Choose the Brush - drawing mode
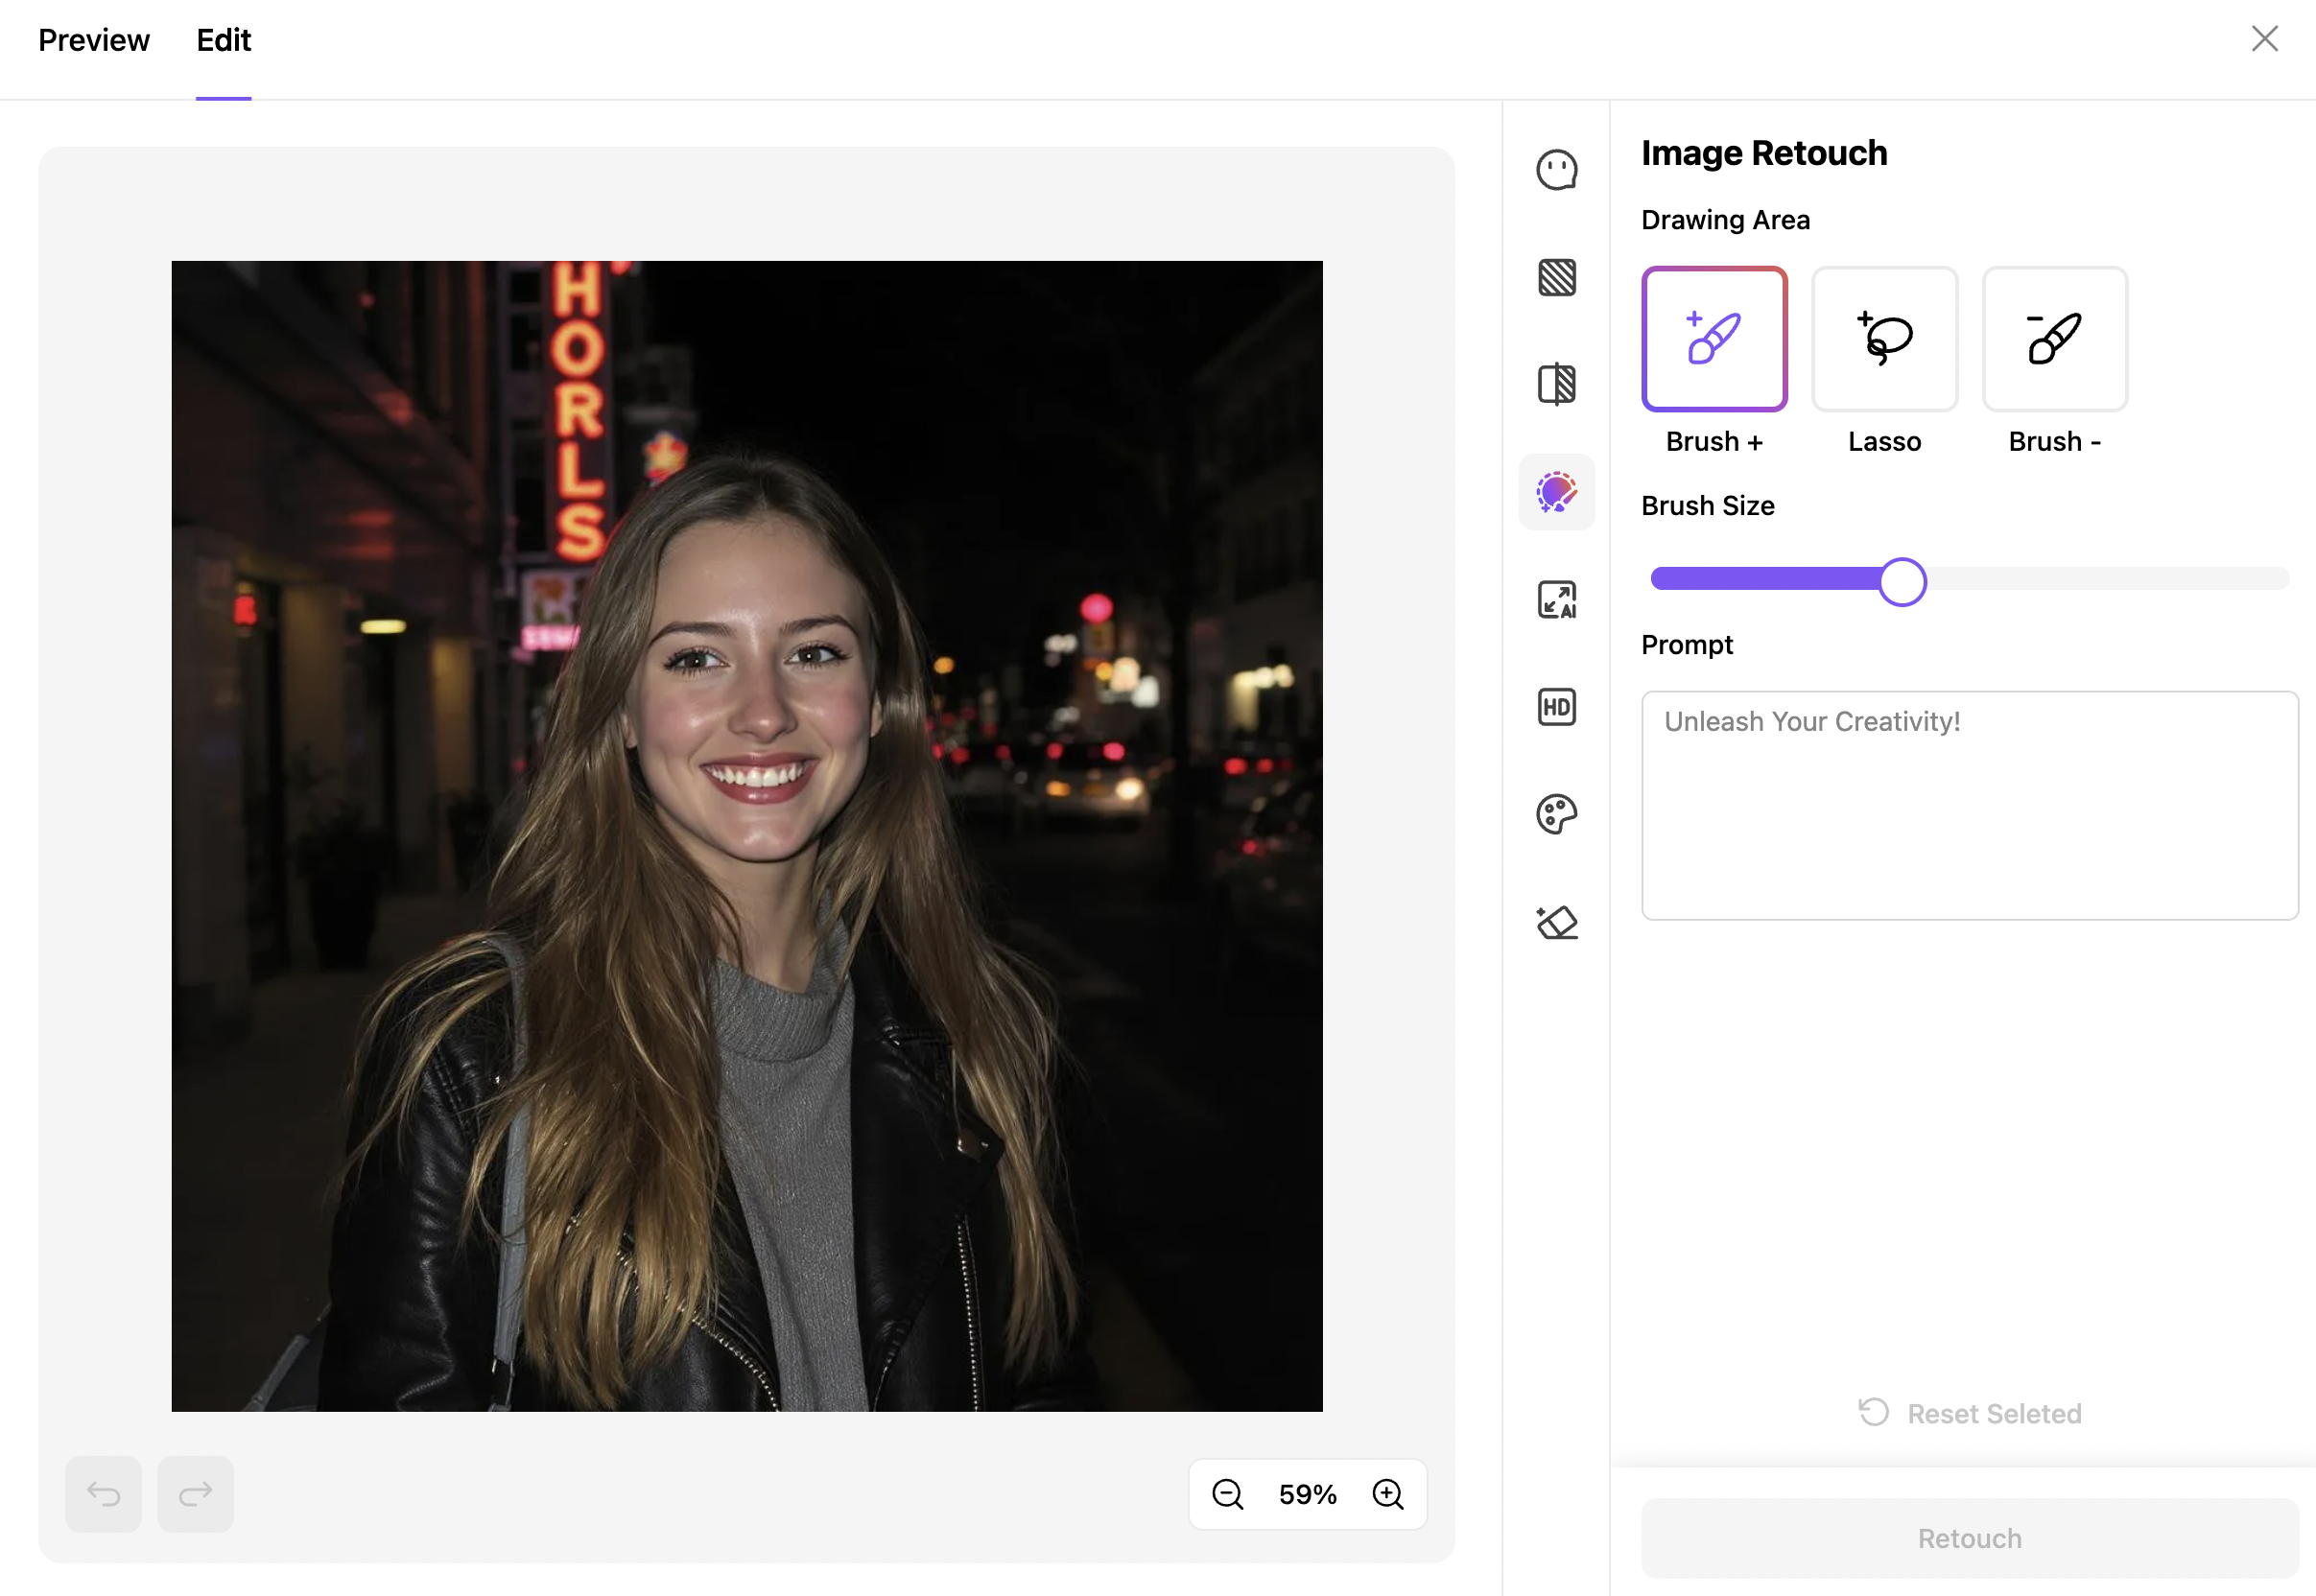Viewport: 2316px width, 1596px height. (x=2054, y=339)
